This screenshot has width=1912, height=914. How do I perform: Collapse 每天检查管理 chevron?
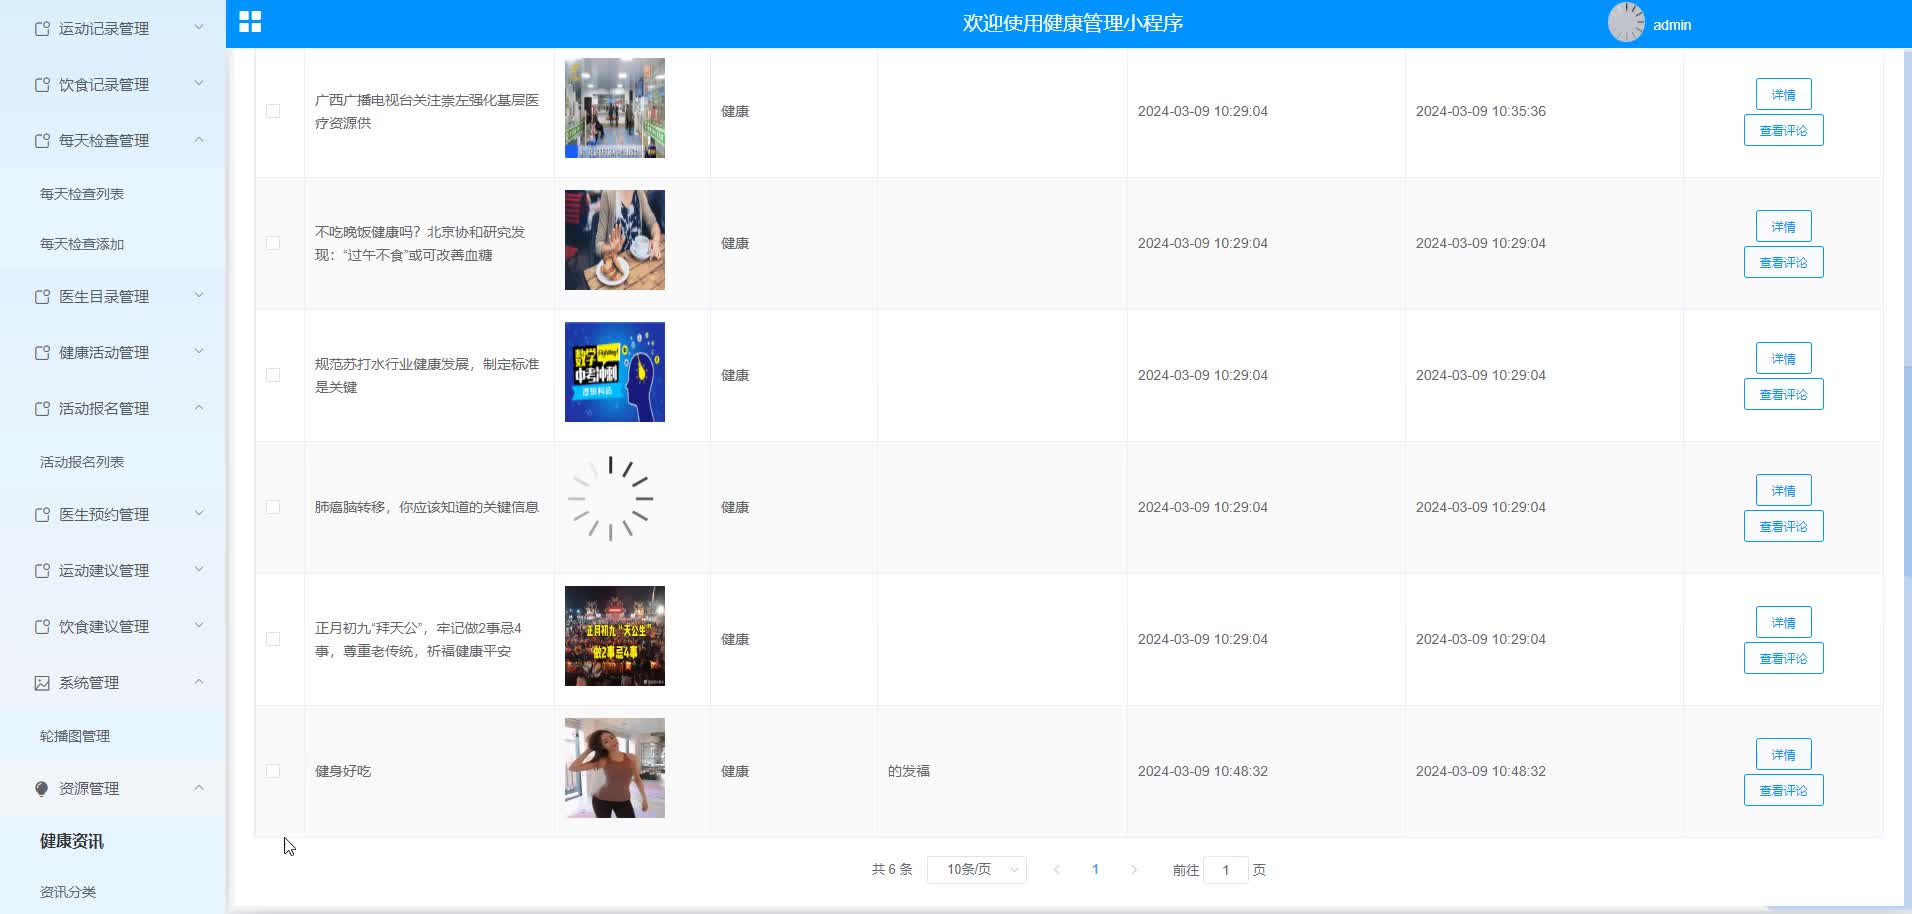point(198,139)
